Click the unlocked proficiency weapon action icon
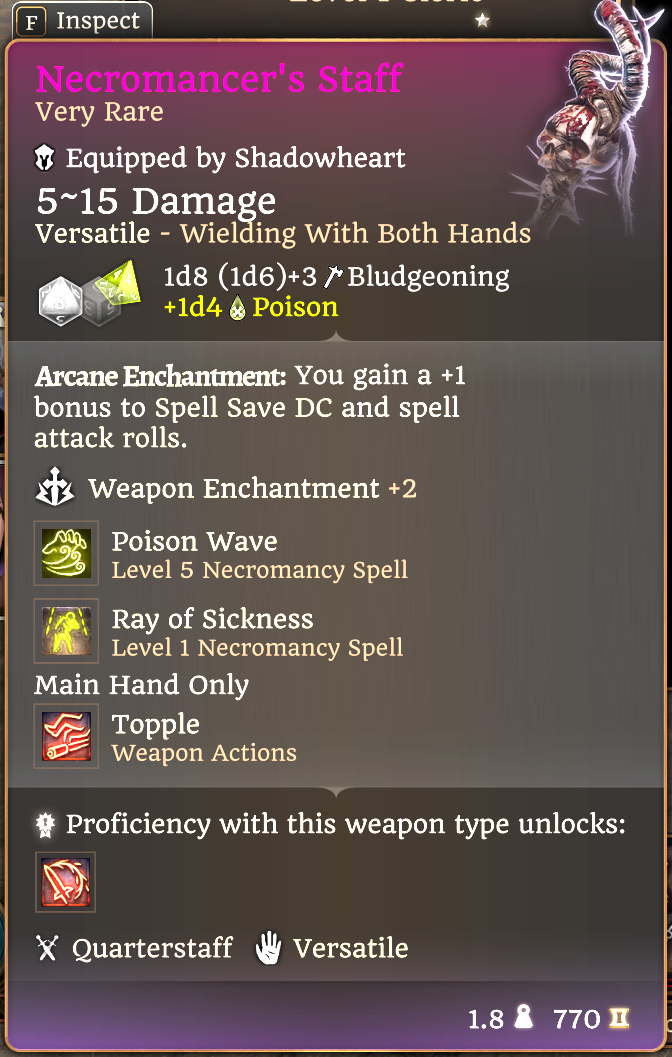 [x=65, y=882]
